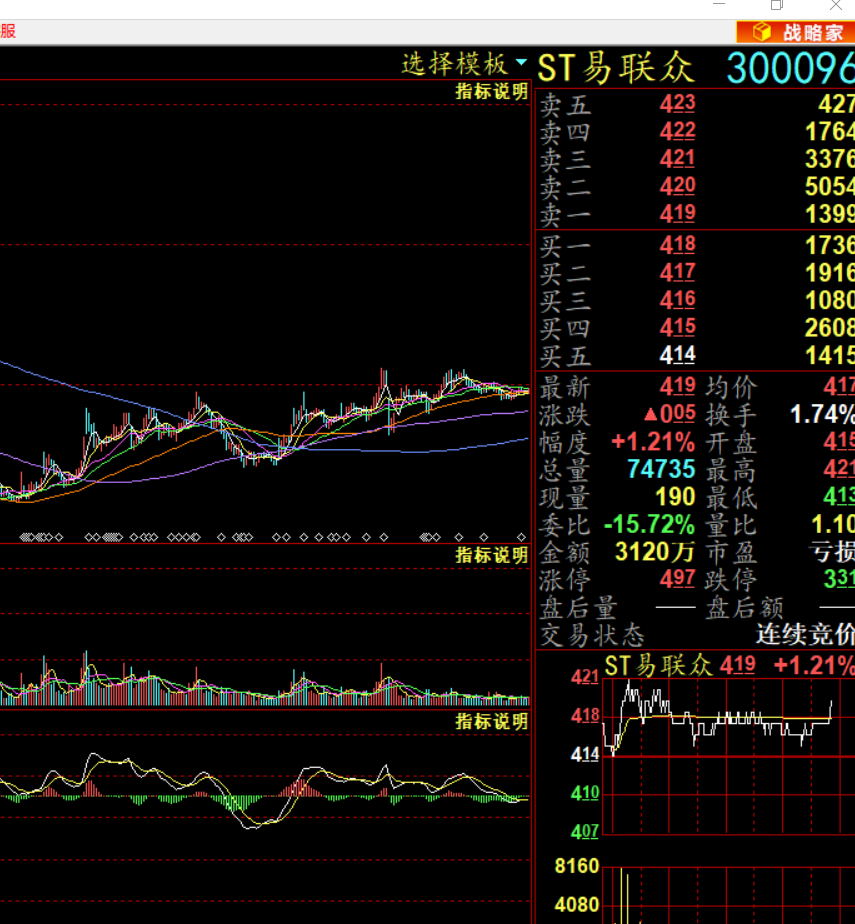
Task: Click the 4080 volume axis label
Action: pyautogui.click(x=577, y=905)
